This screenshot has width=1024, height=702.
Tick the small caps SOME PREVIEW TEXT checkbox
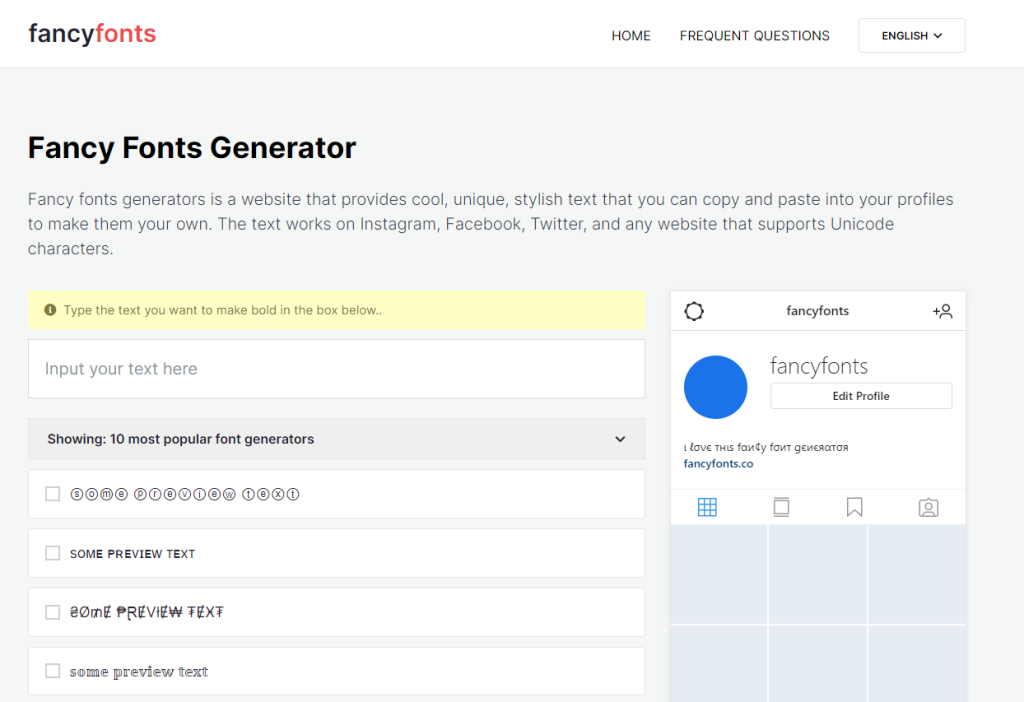pyautogui.click(x=53, y=553)
